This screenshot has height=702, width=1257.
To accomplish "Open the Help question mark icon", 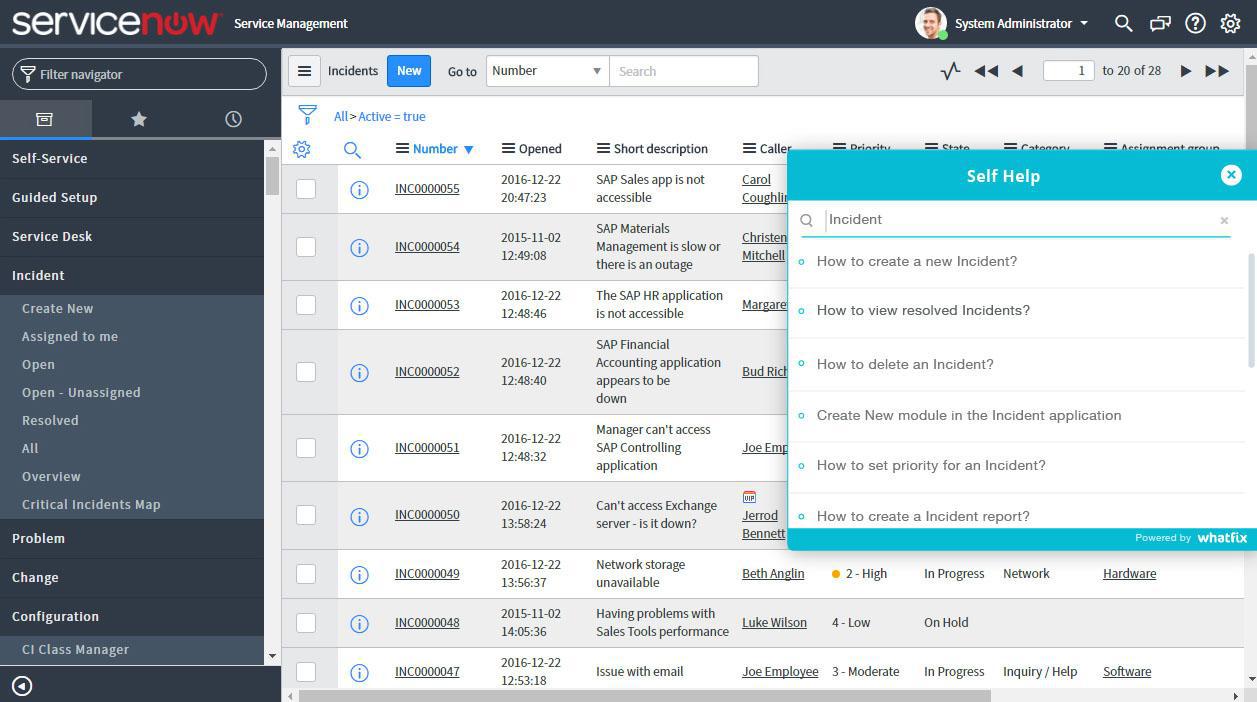I will click(x=1195, y=23).
